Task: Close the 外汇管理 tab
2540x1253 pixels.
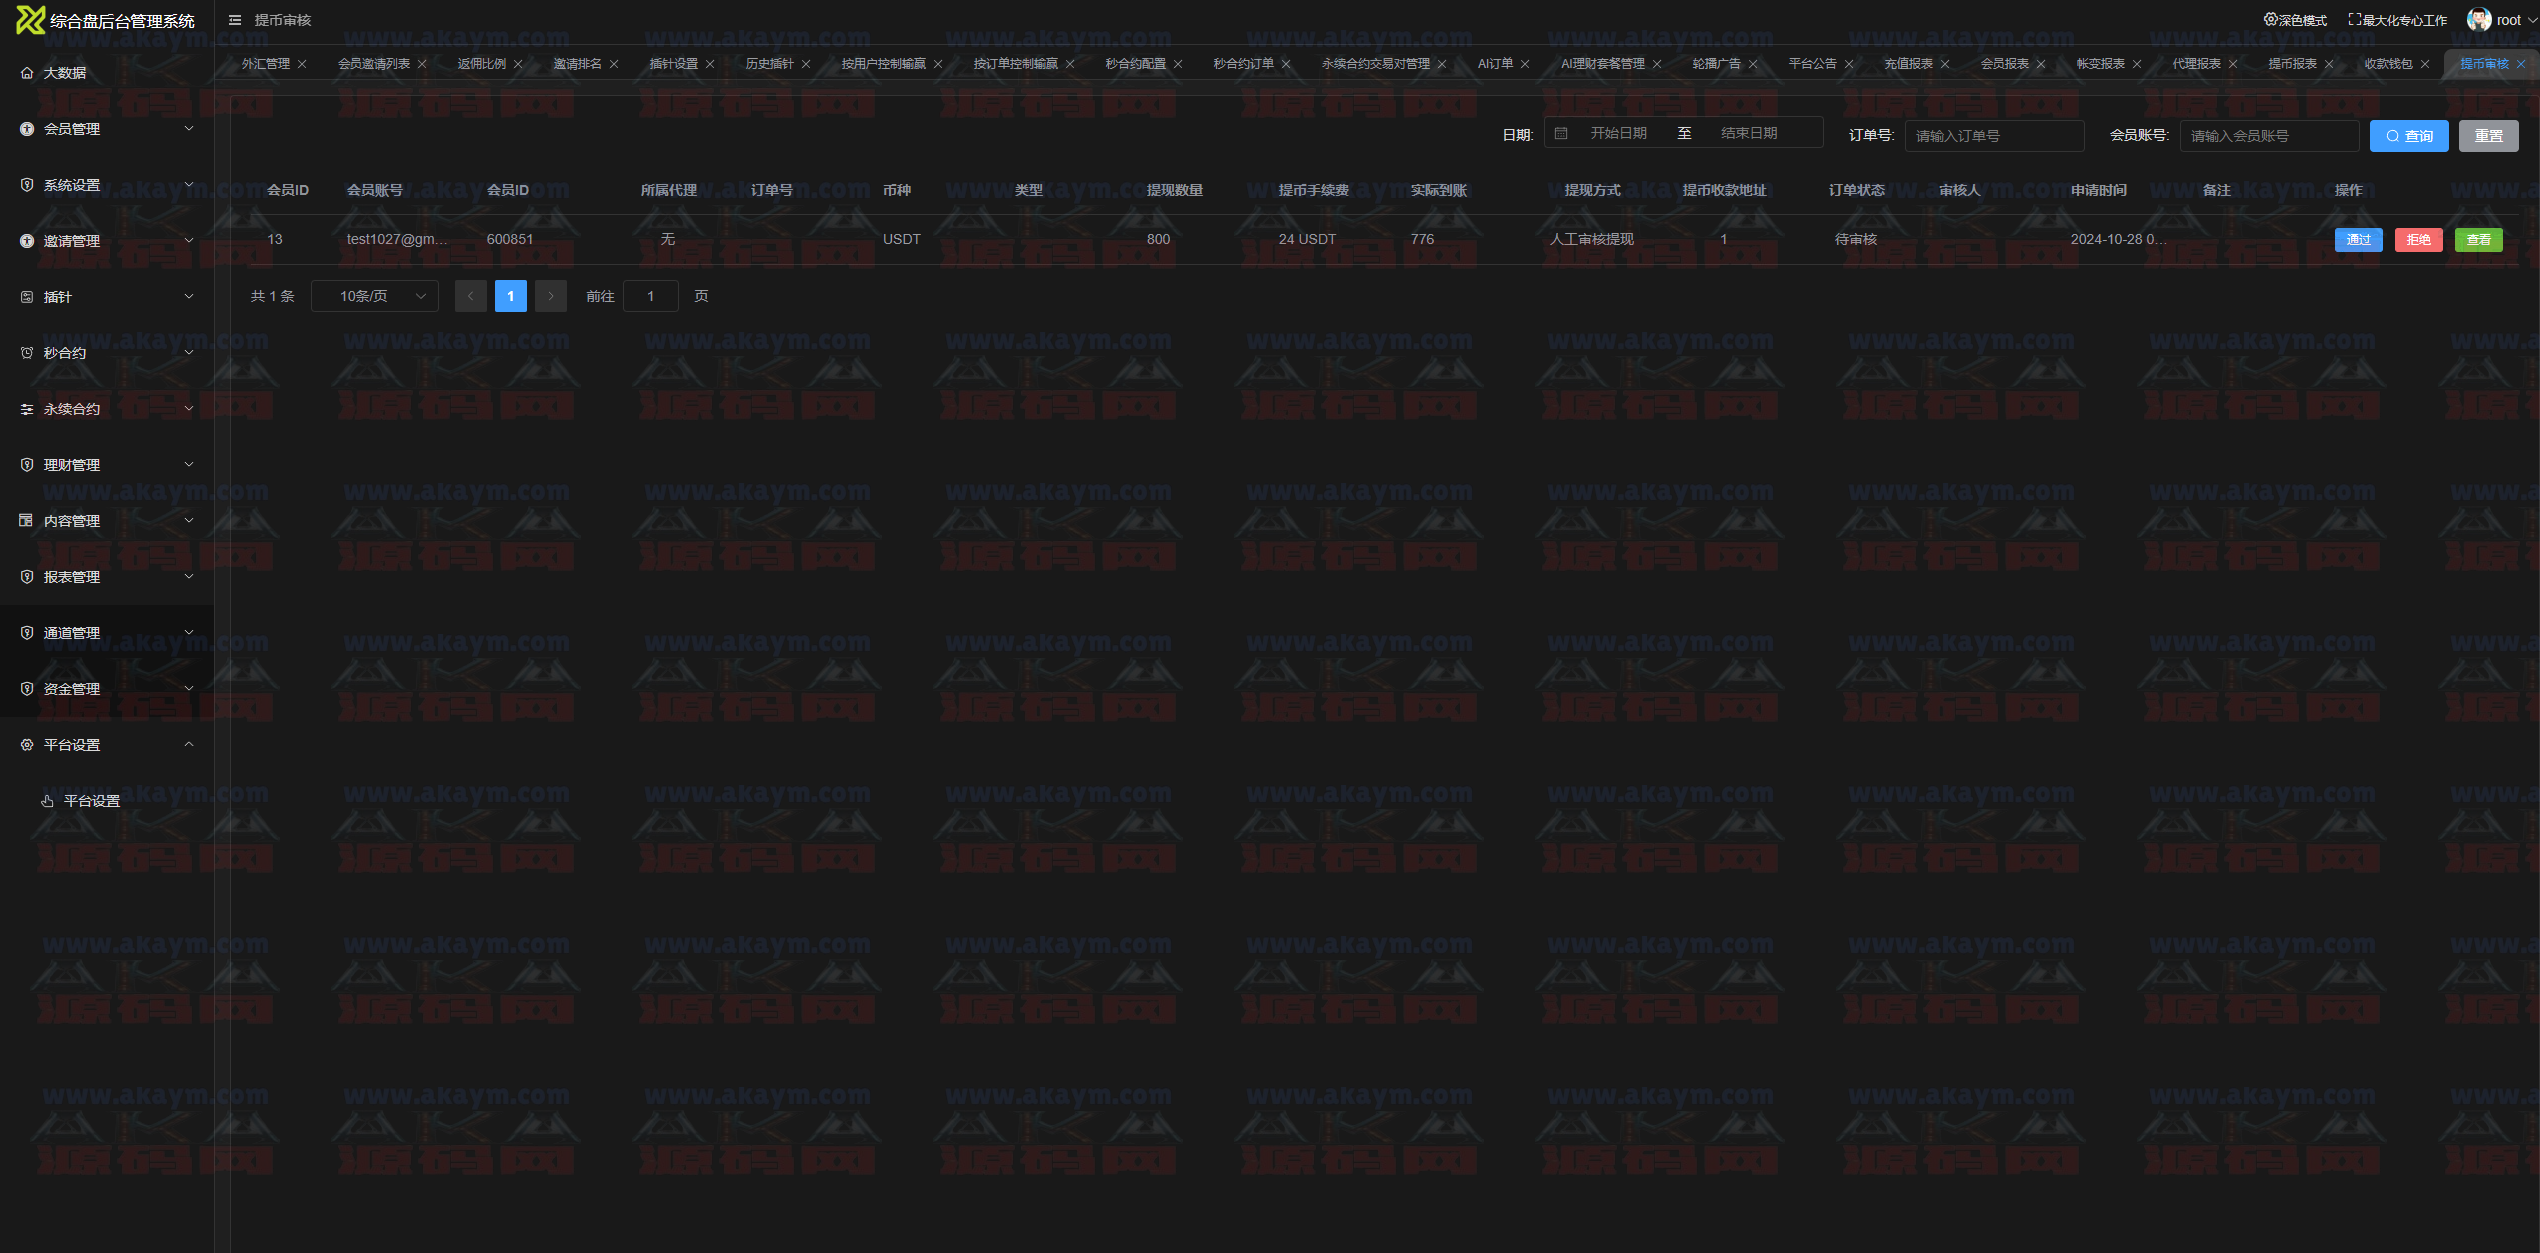Action: pos(302,64)
